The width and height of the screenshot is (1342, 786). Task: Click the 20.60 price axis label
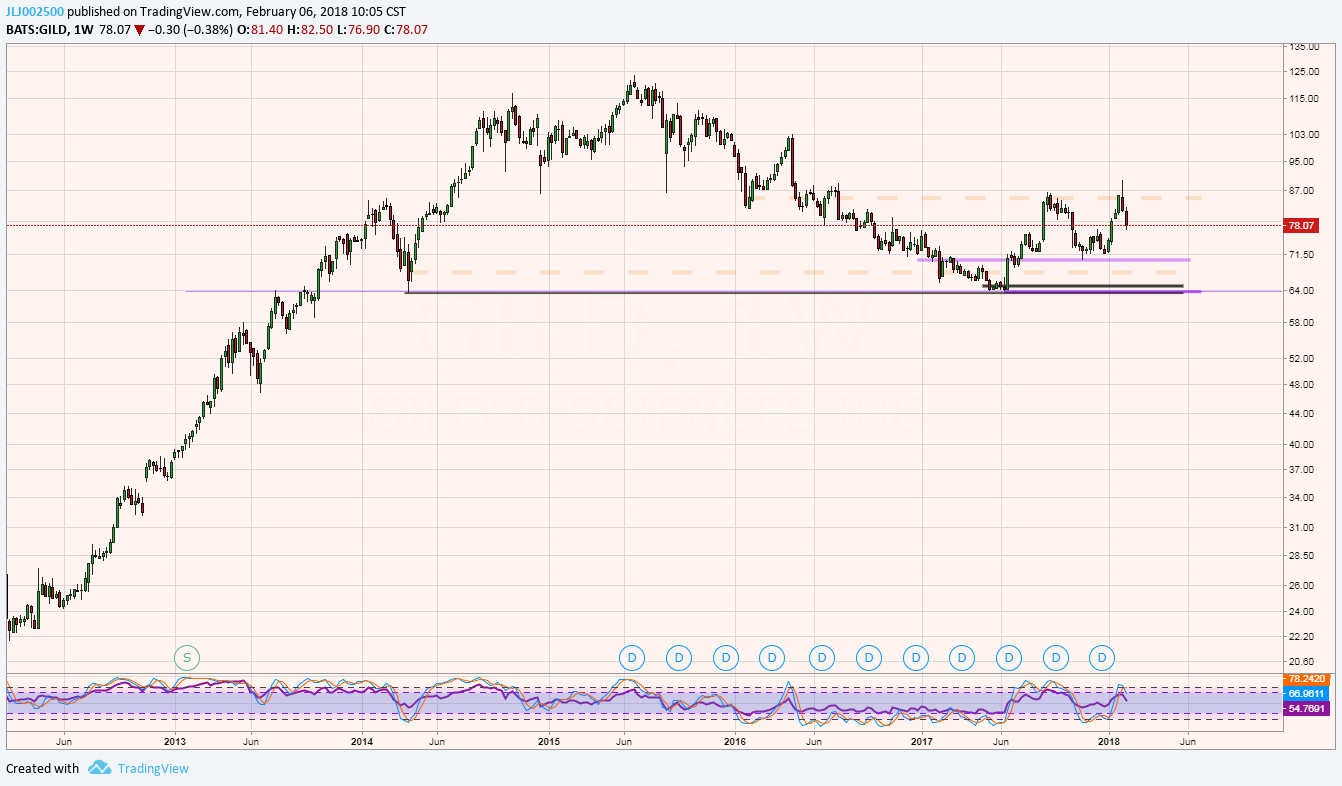[1303, 661]
